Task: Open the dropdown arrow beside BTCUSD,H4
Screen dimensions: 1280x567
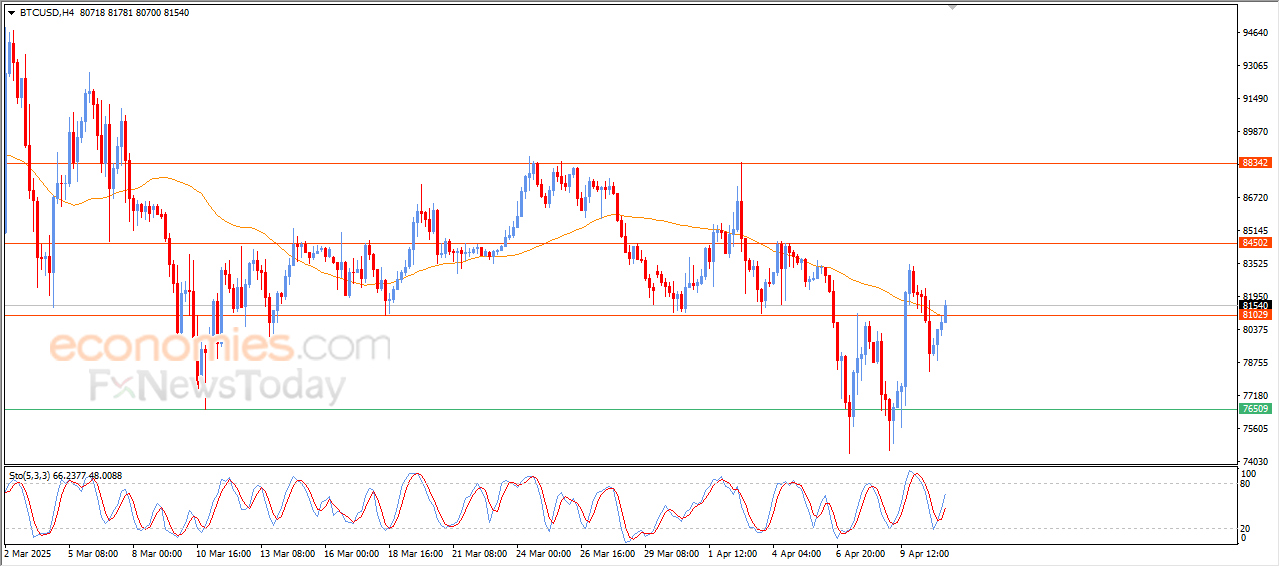Action: (11, 13)
